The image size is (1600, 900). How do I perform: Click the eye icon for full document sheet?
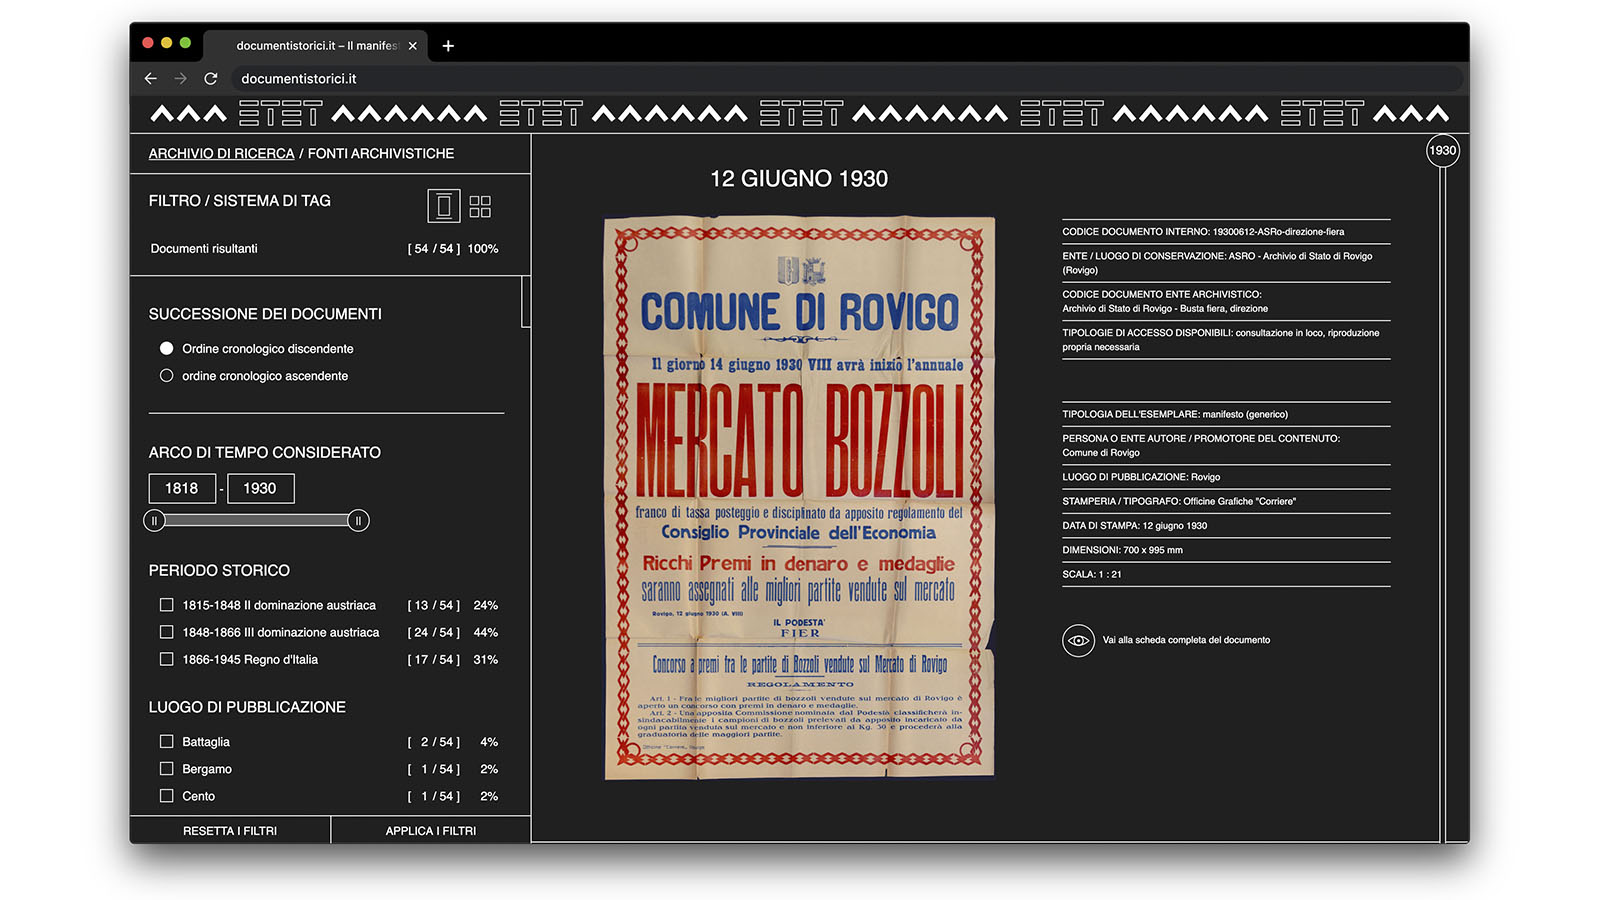pyautogui.click(x=1078, y=640)
